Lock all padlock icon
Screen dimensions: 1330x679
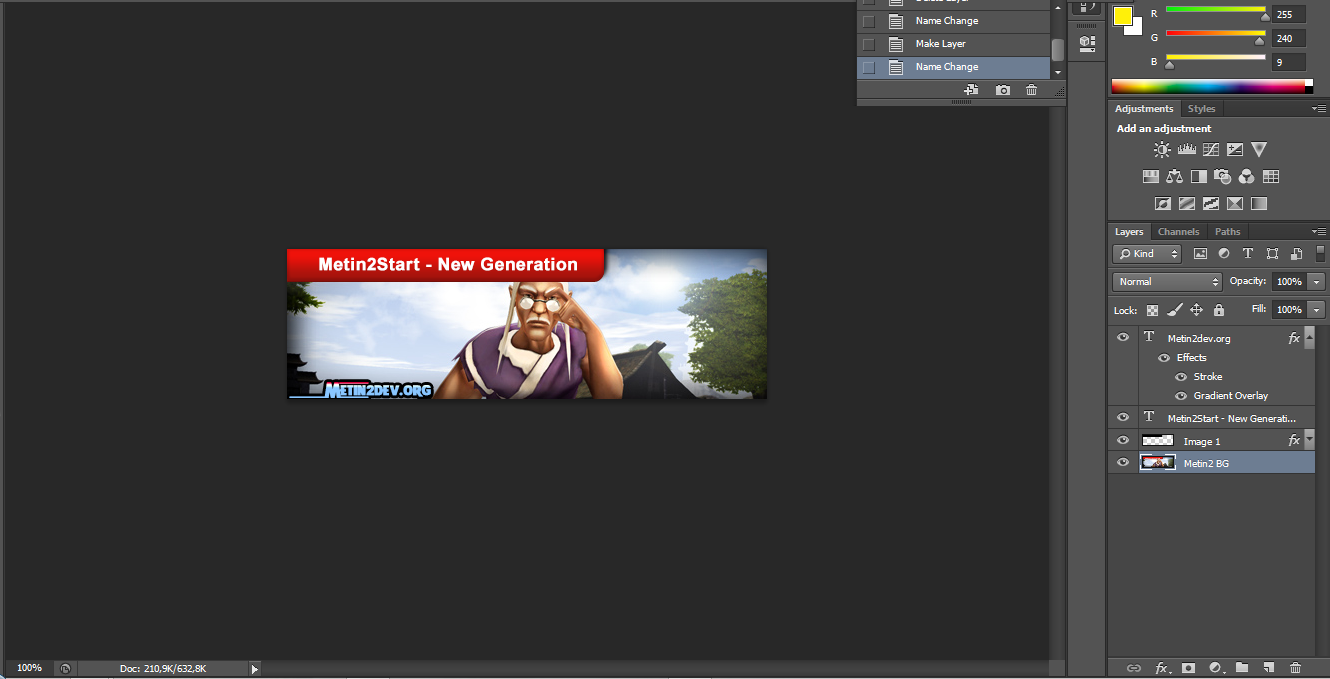coord(1218,310)
